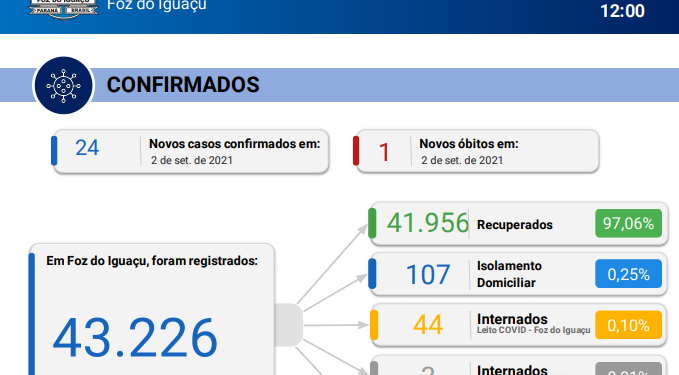This screenshot has height=375, width=679.
Task: Select 'Novos óbitos em:' label
Action: tap(469, 144)
